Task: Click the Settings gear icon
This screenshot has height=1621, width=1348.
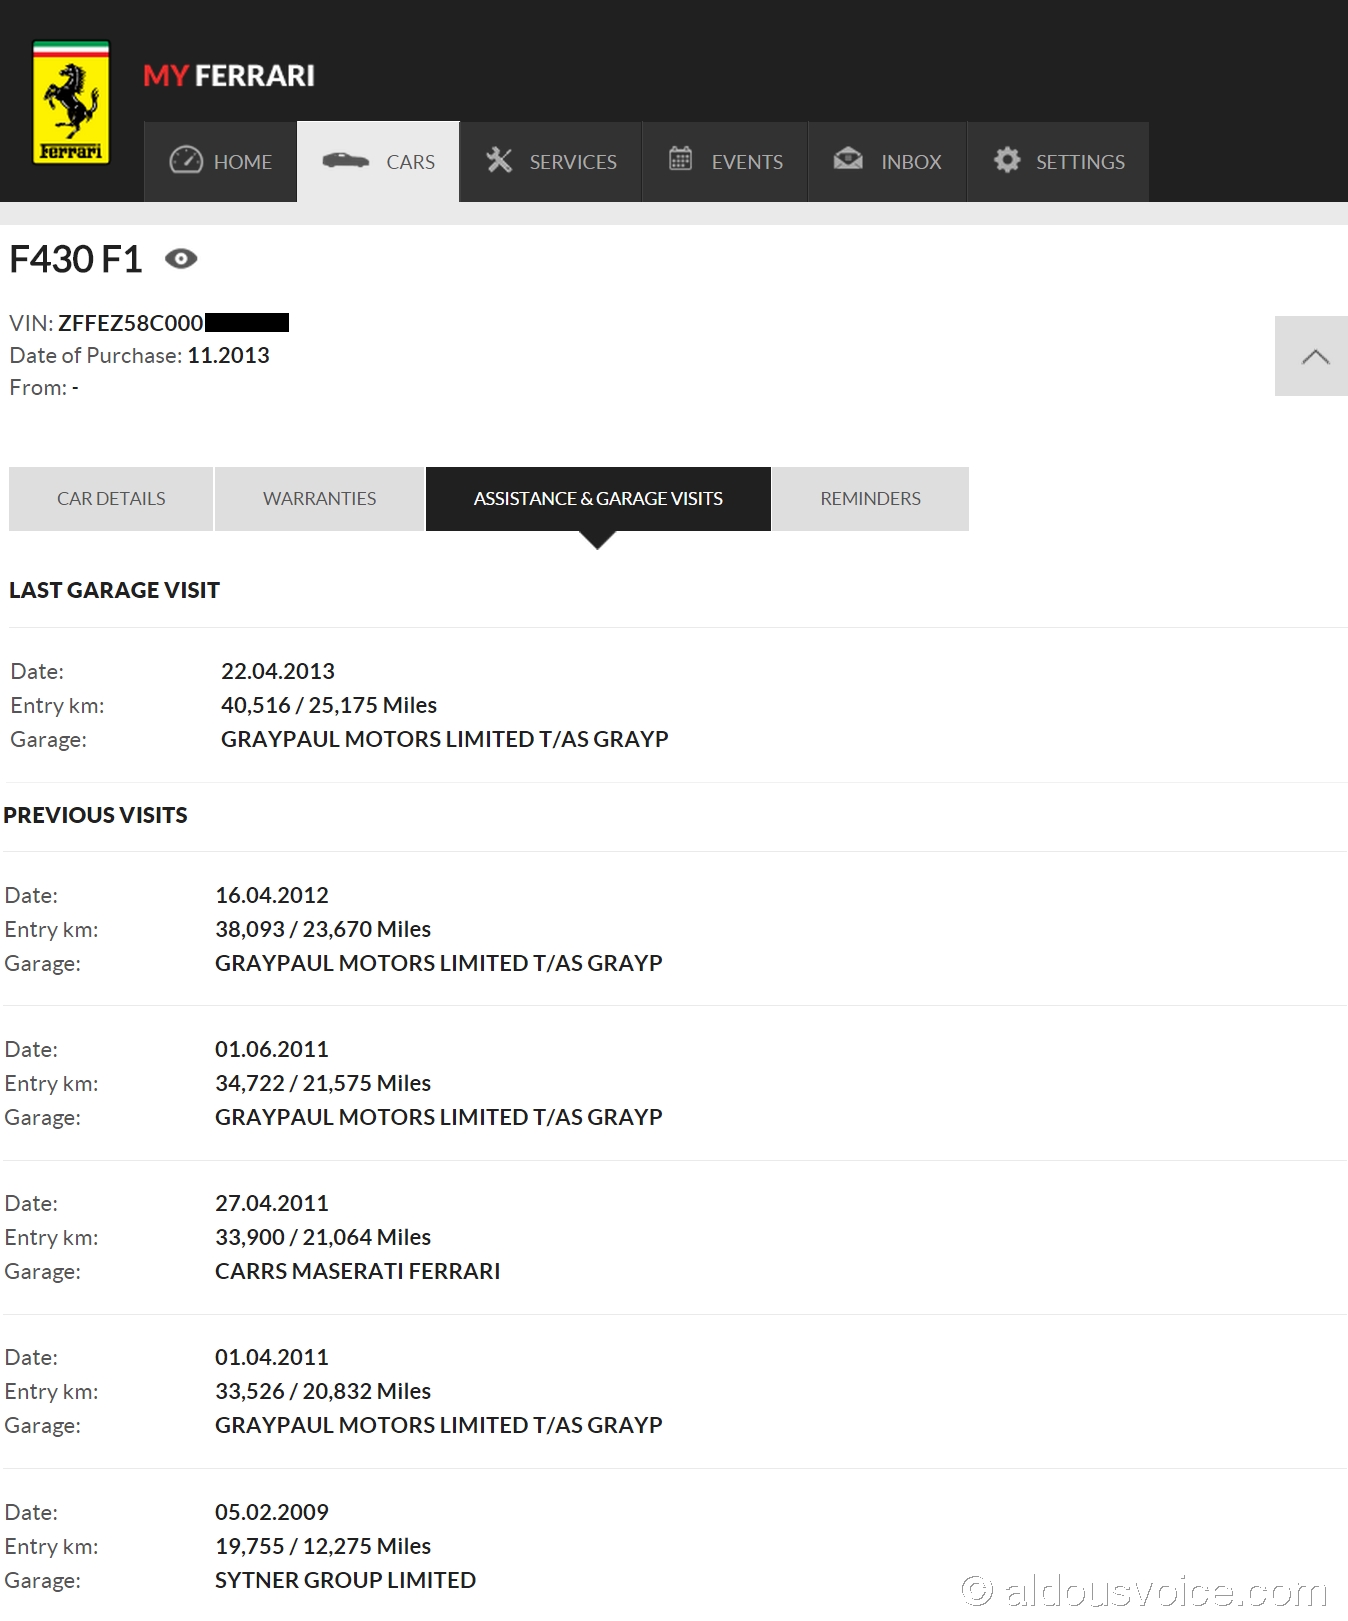Action: [1007, 160]
